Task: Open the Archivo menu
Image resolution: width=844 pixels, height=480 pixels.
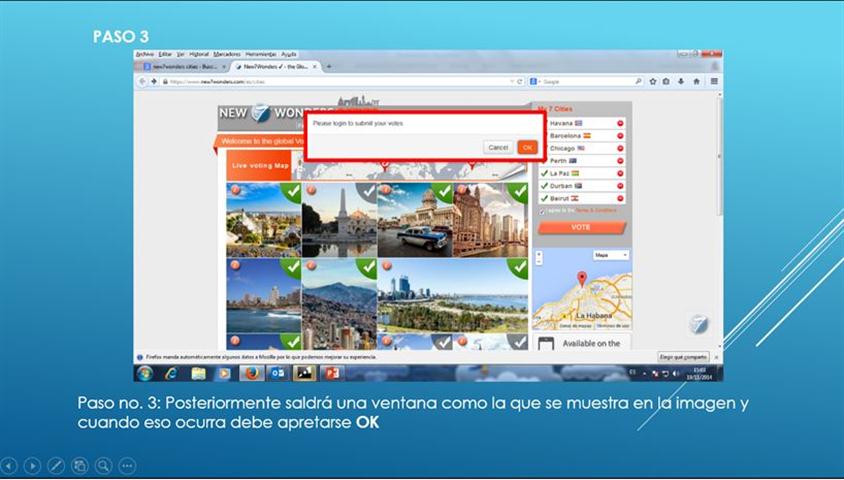Action: 145,54
